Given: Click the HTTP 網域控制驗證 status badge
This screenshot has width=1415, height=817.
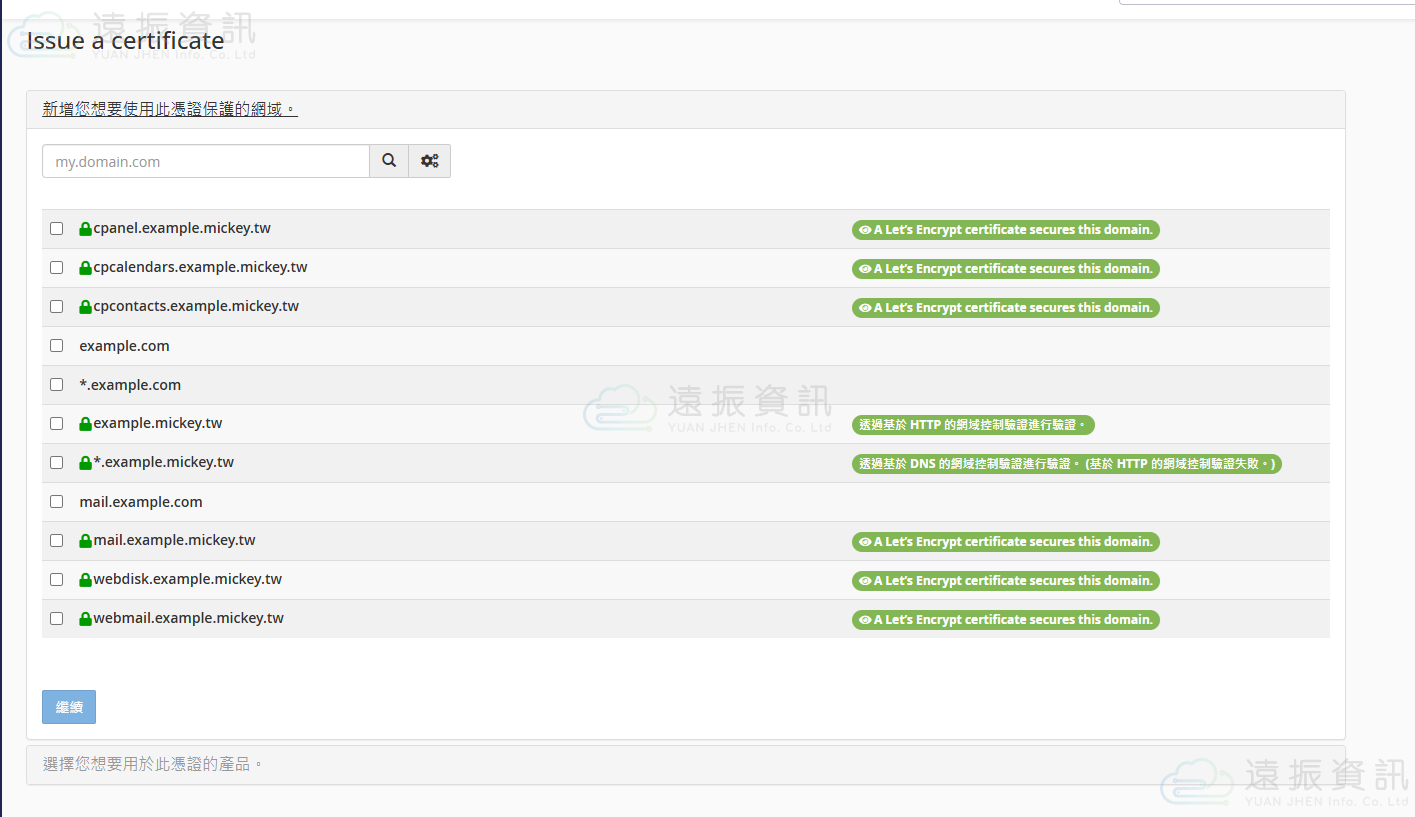Looking at the screenshot, I should coord(973,425).
